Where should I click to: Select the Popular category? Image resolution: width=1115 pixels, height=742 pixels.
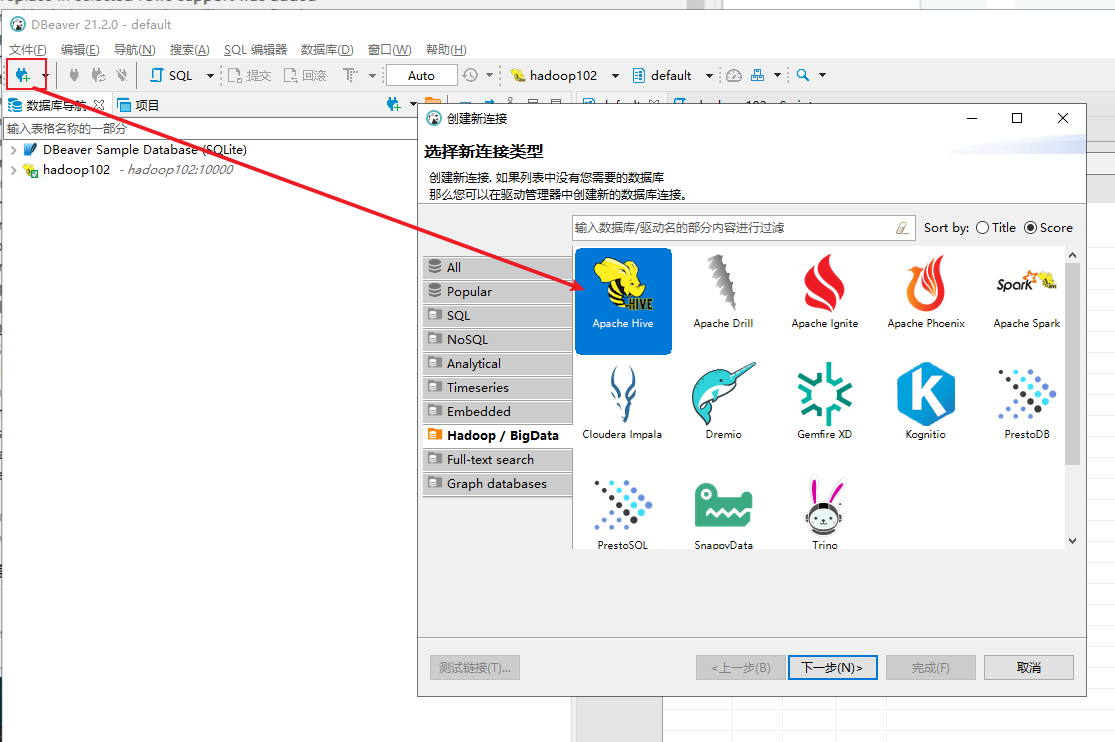(x=497, y=292)
